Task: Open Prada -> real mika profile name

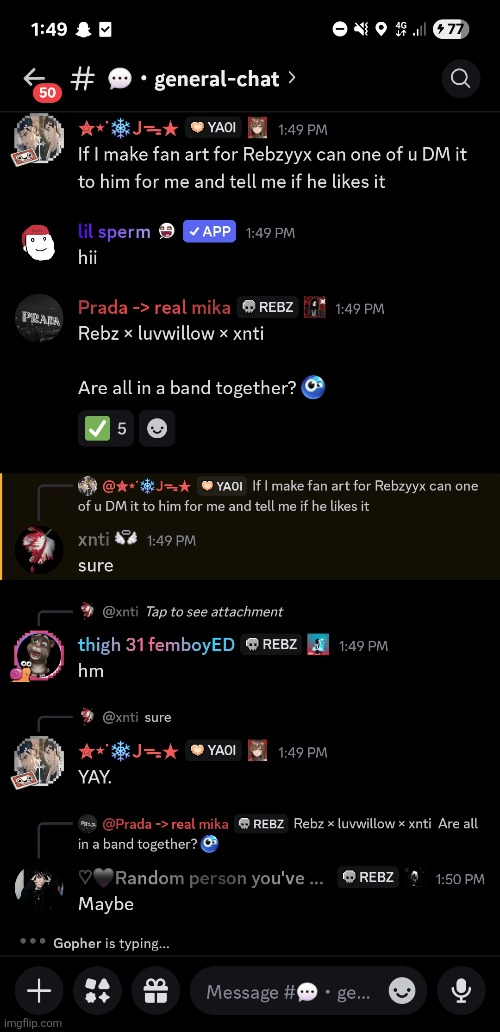Action: (x=154, y=307)
